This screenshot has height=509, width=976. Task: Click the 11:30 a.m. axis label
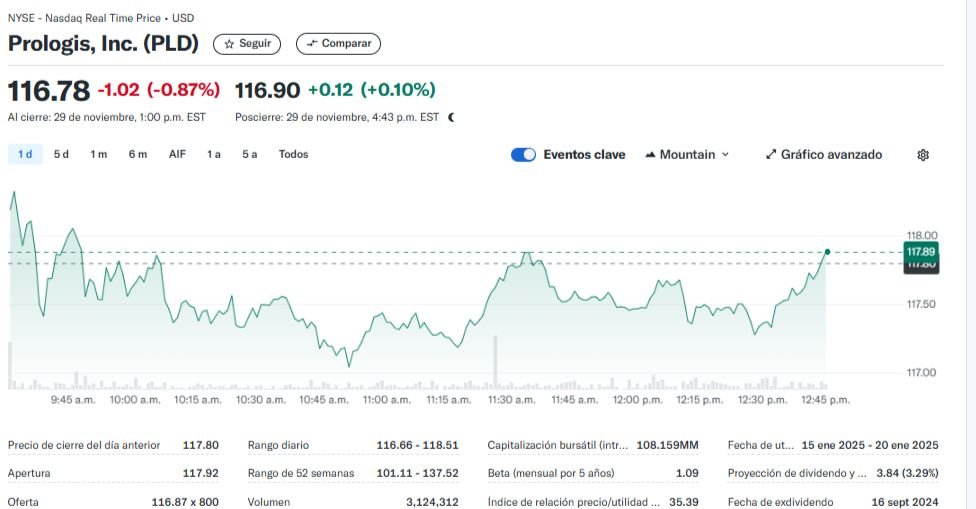511,400
